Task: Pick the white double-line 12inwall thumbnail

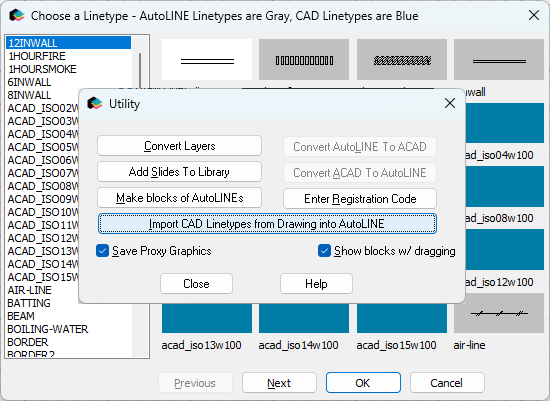Action: coord(207,59)
